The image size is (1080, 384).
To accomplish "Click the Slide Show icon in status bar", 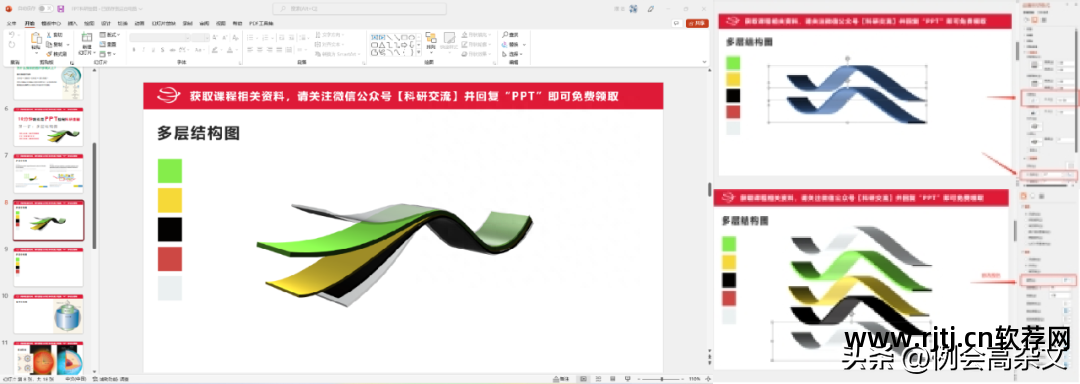I will coord(627,379).
